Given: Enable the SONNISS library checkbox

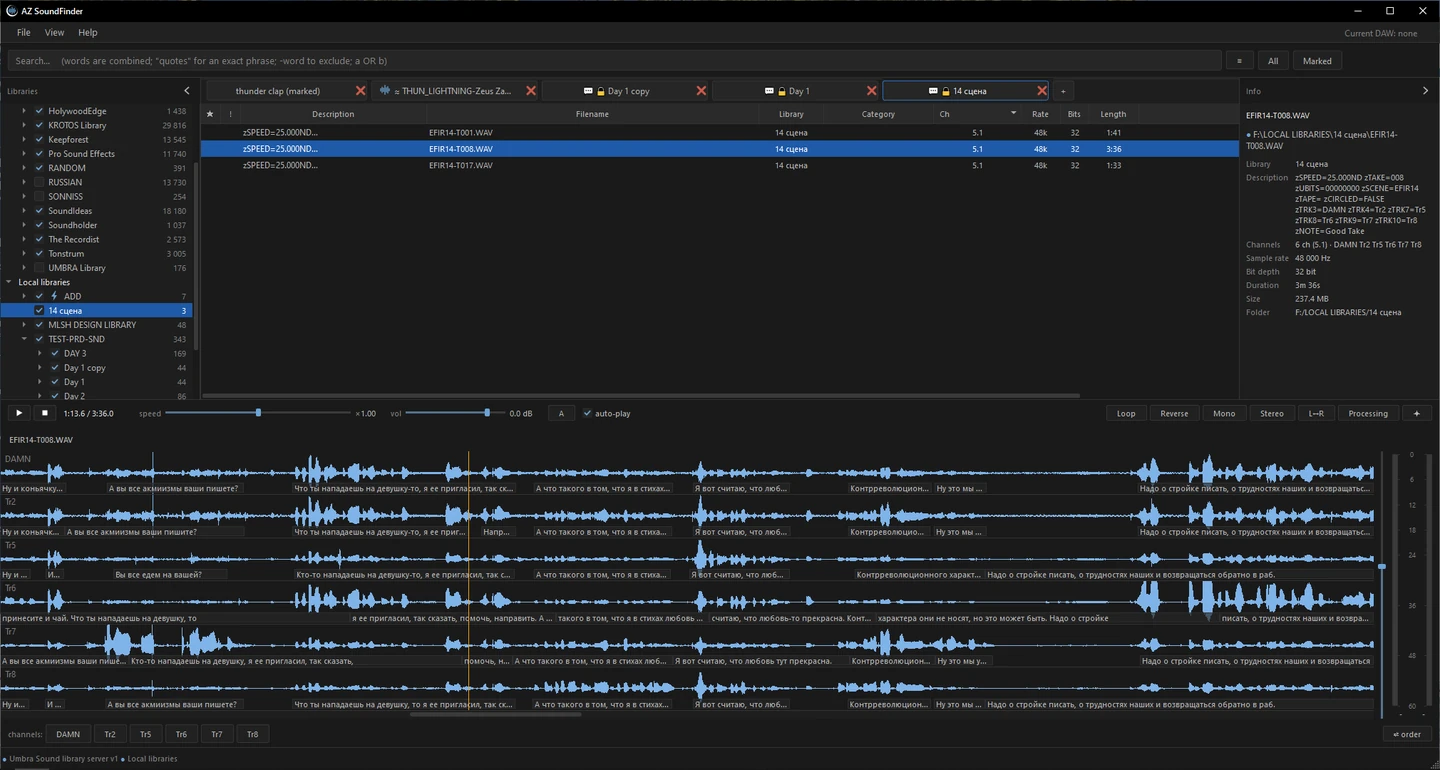Looking at the screenshot, I should pos(39,196).
